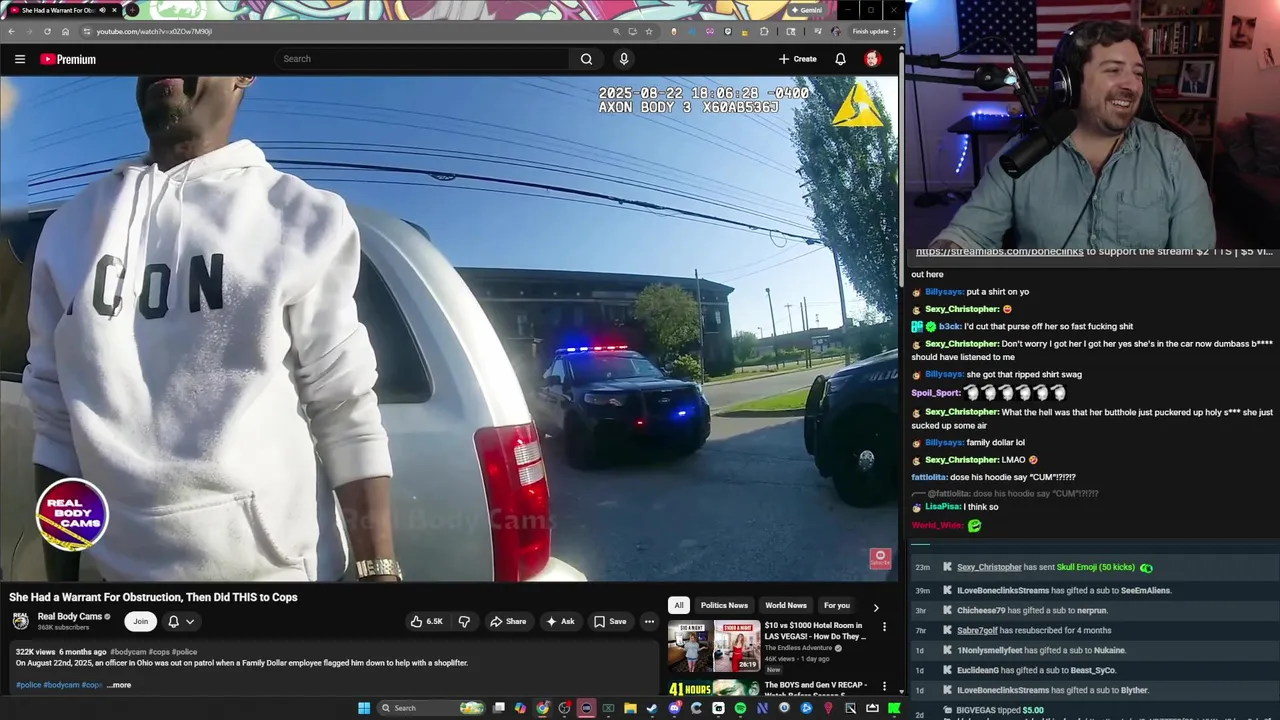The image size is (1280, 720).
Task: Mute the tab using its speaker icon
Action: coord(101,10)
